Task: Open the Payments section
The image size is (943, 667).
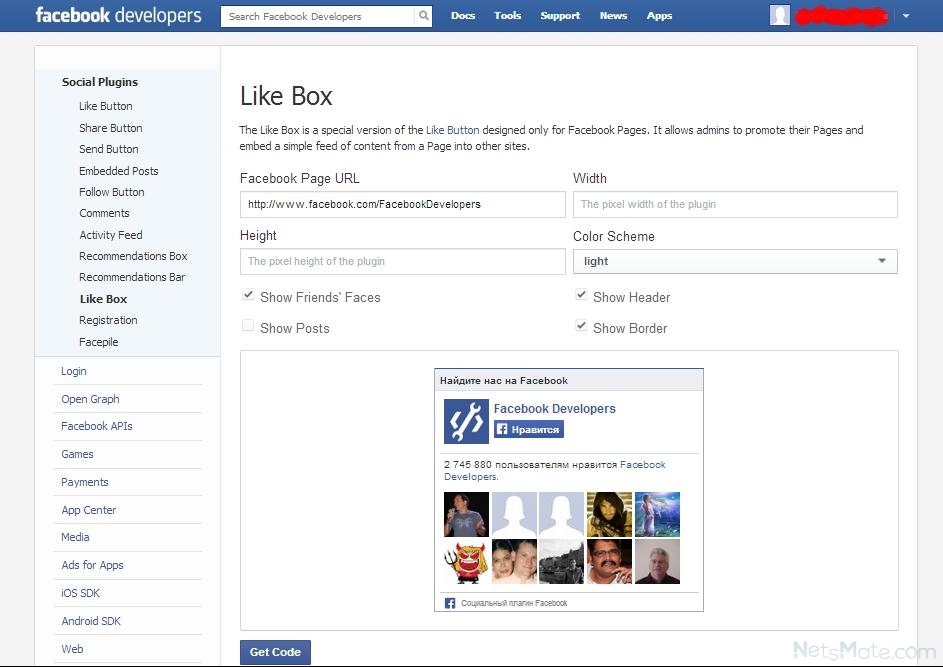Action: pos(85,482)
